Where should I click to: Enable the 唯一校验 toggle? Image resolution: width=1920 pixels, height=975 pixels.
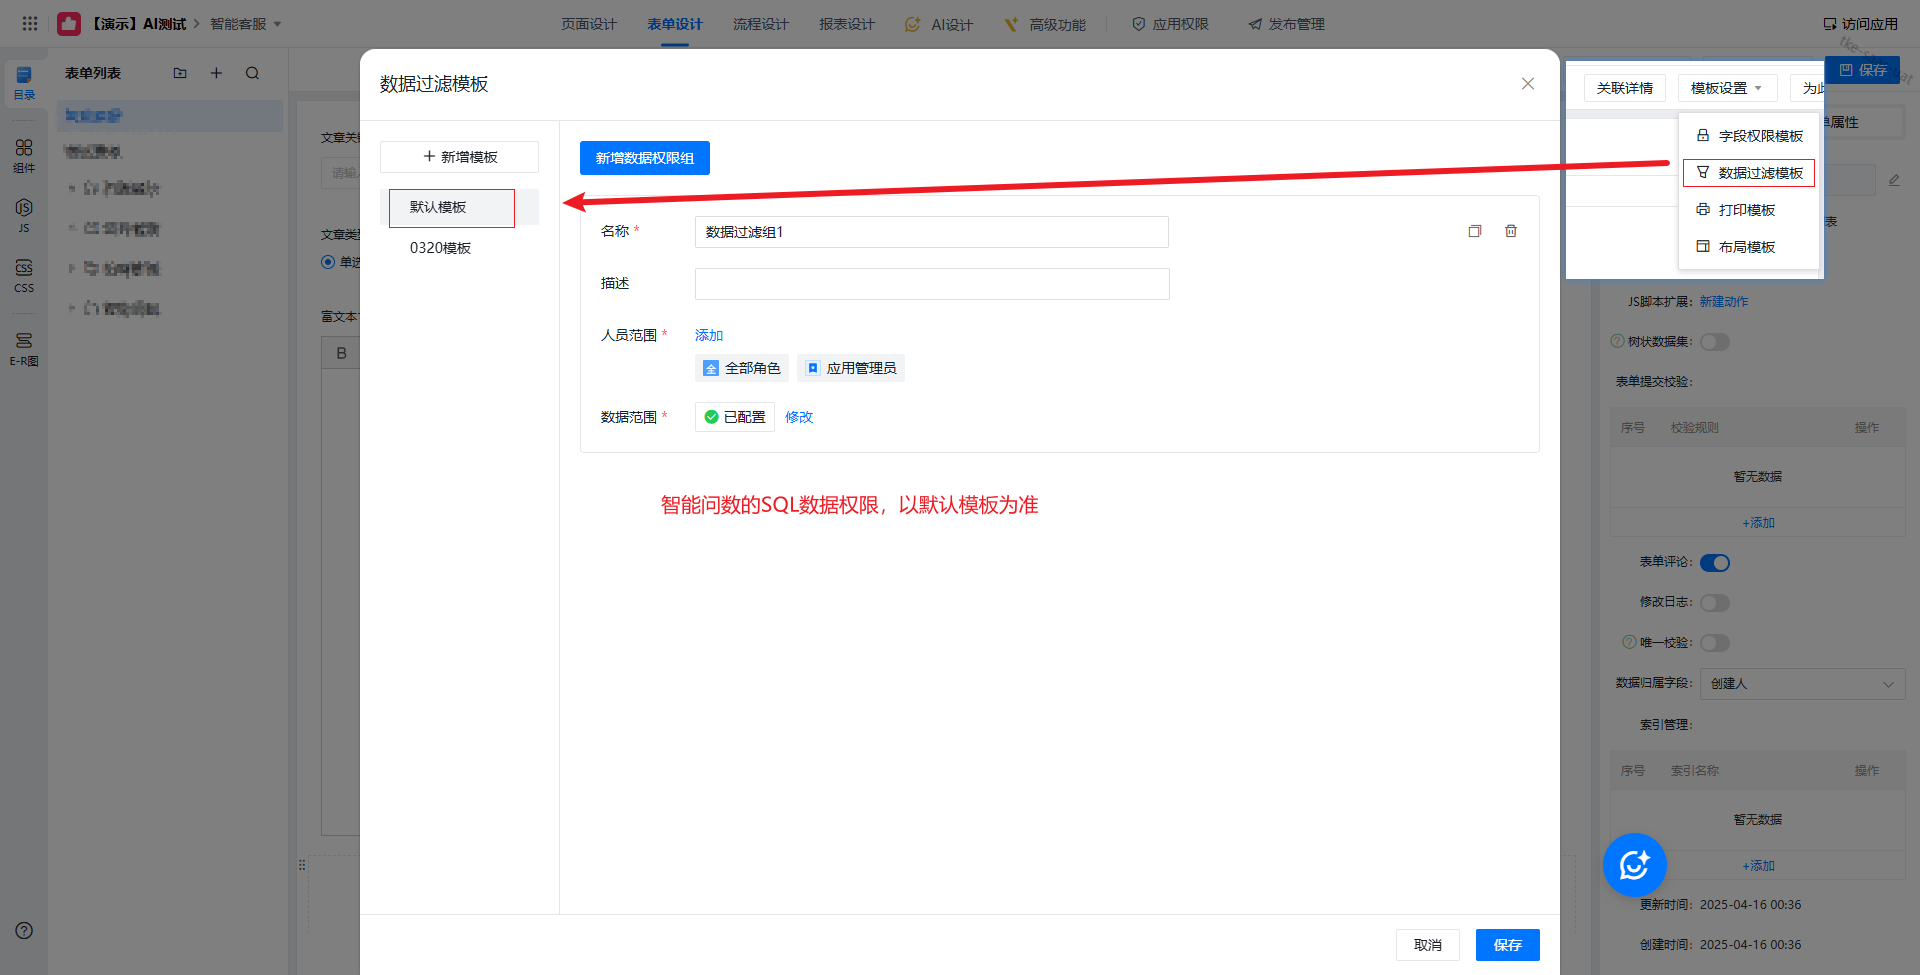tap(1714, 643)
